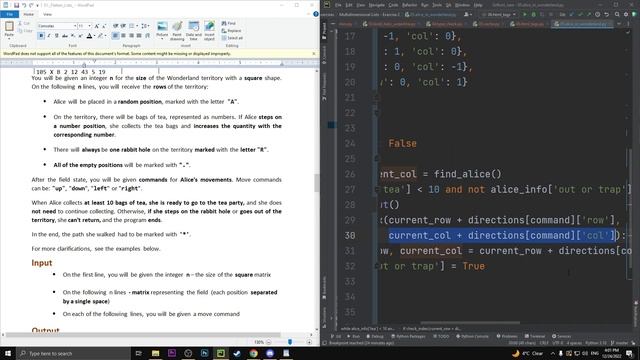Click the Paste button in WordPad
The width and height of the screenshot is (640, 360).
9,27
